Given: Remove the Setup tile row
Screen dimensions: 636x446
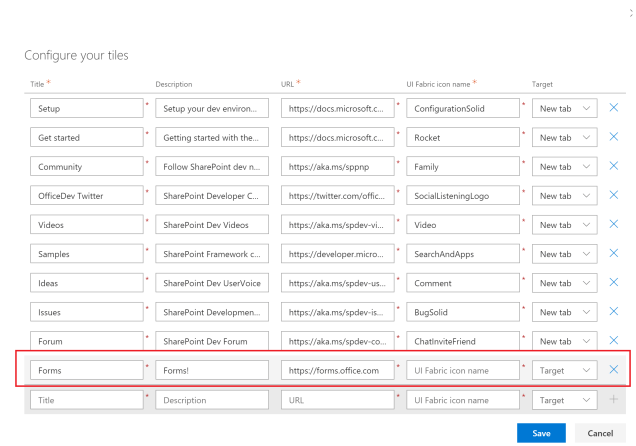Looking at the screenshot, I should click(x=614, y=108).
